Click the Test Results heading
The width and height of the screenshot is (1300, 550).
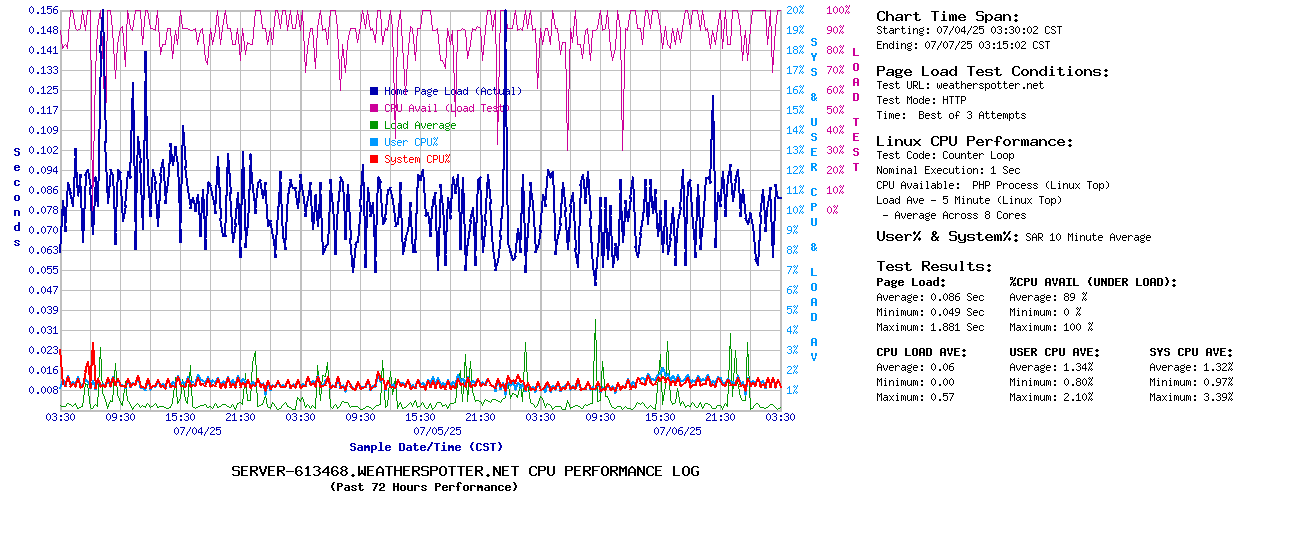[x=934, y=266]
